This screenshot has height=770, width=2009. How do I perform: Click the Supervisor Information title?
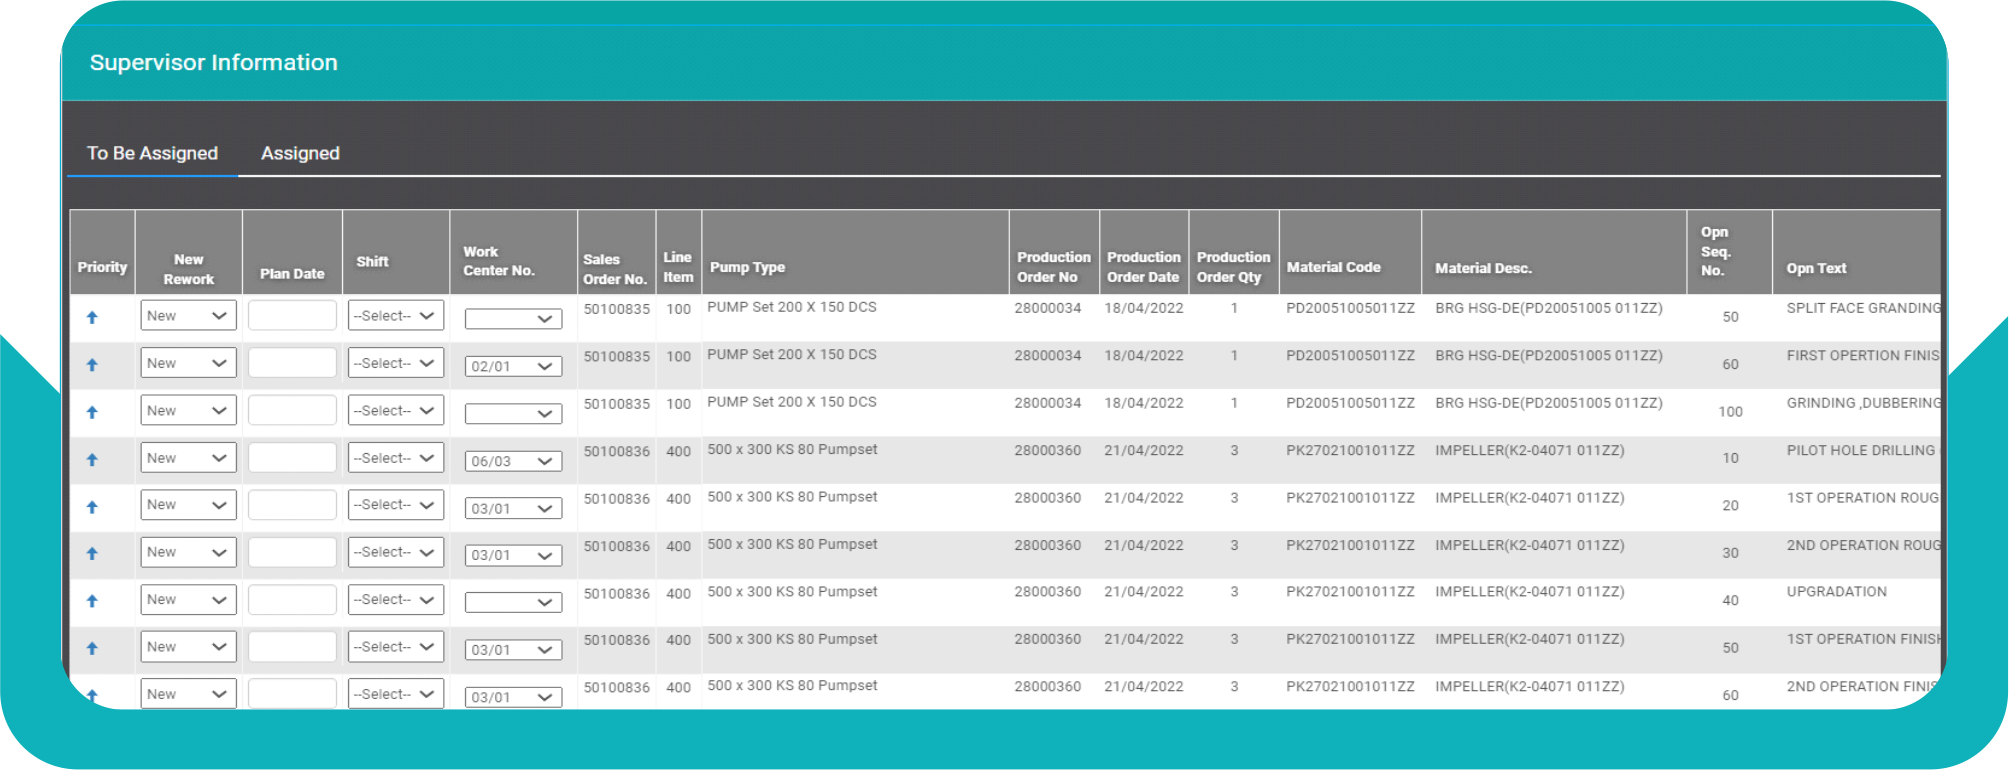214,62
